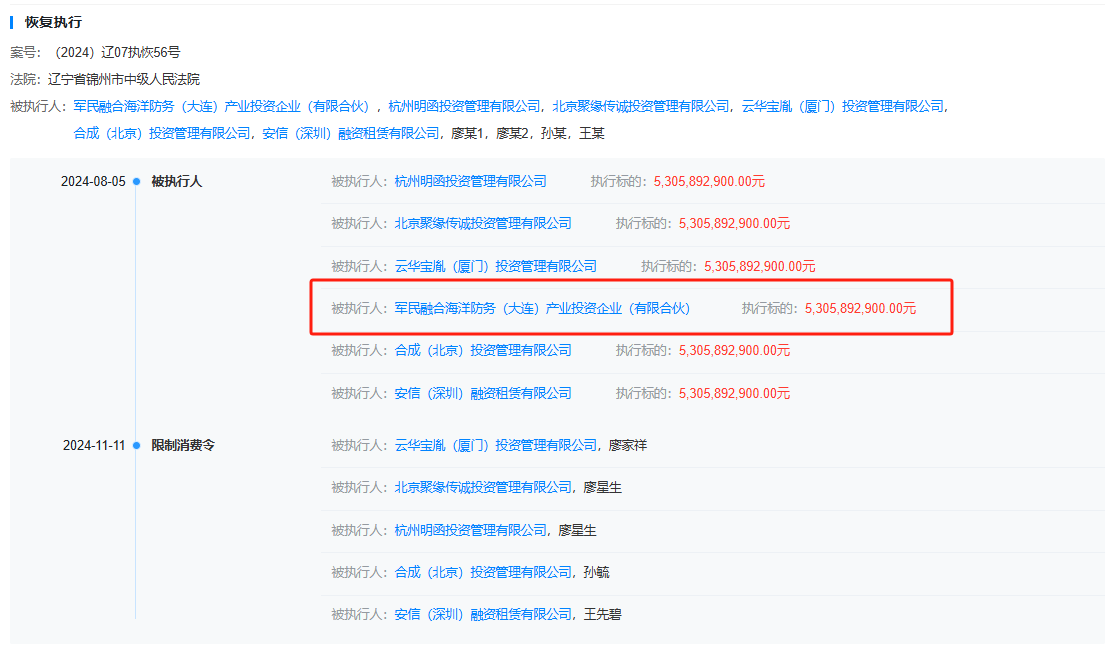Viewport: 1117px width, 661px height.
Task: Click 孙某 in header 被执行人 list
Action: click(x=554, y=133)
